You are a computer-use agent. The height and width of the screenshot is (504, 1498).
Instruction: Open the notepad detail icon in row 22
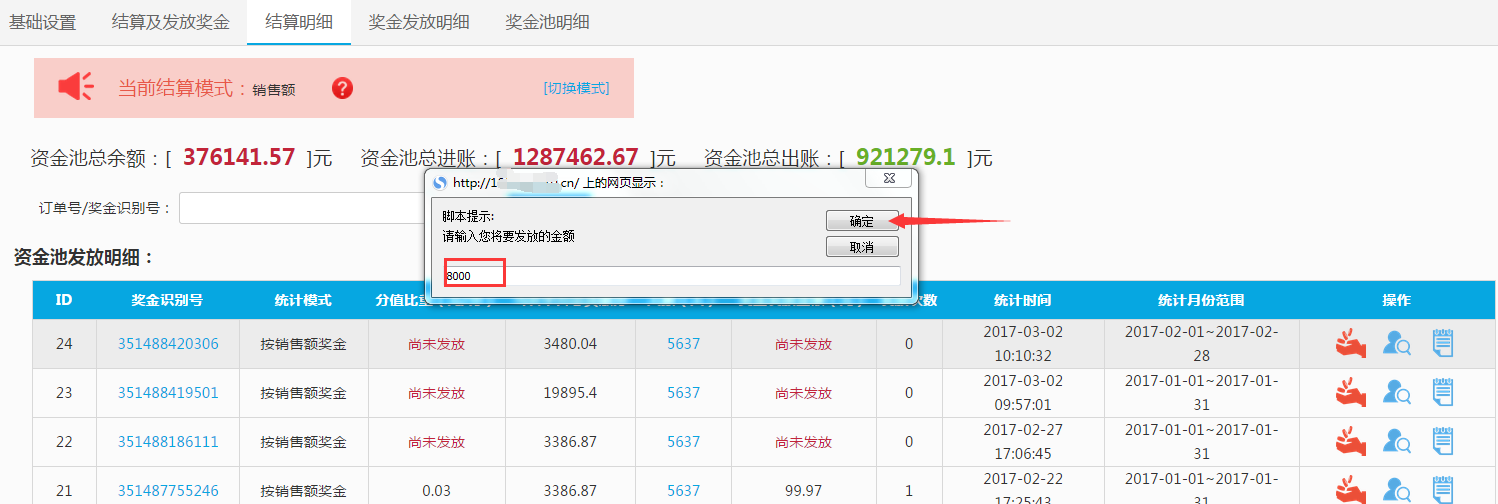pos(1442,442)
